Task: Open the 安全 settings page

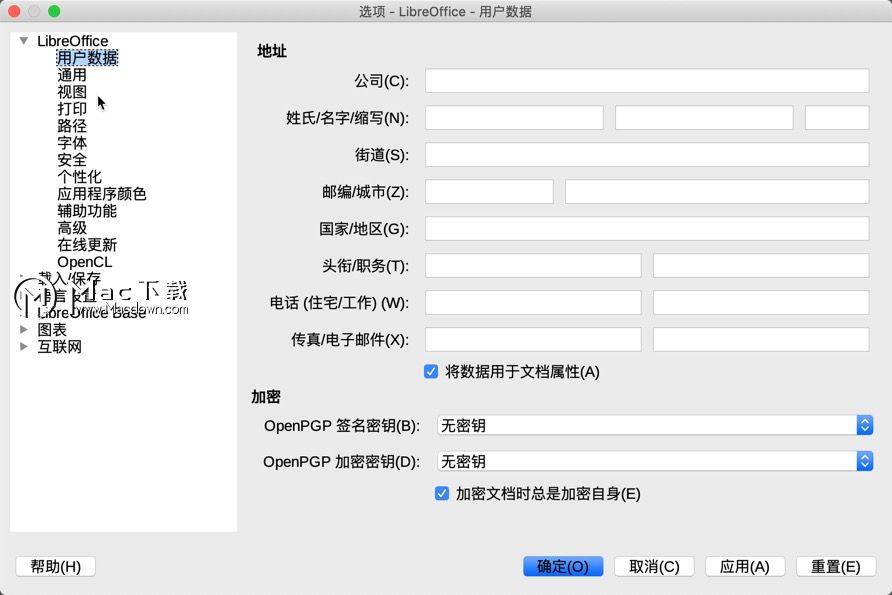Action: (x=72, y=160)
